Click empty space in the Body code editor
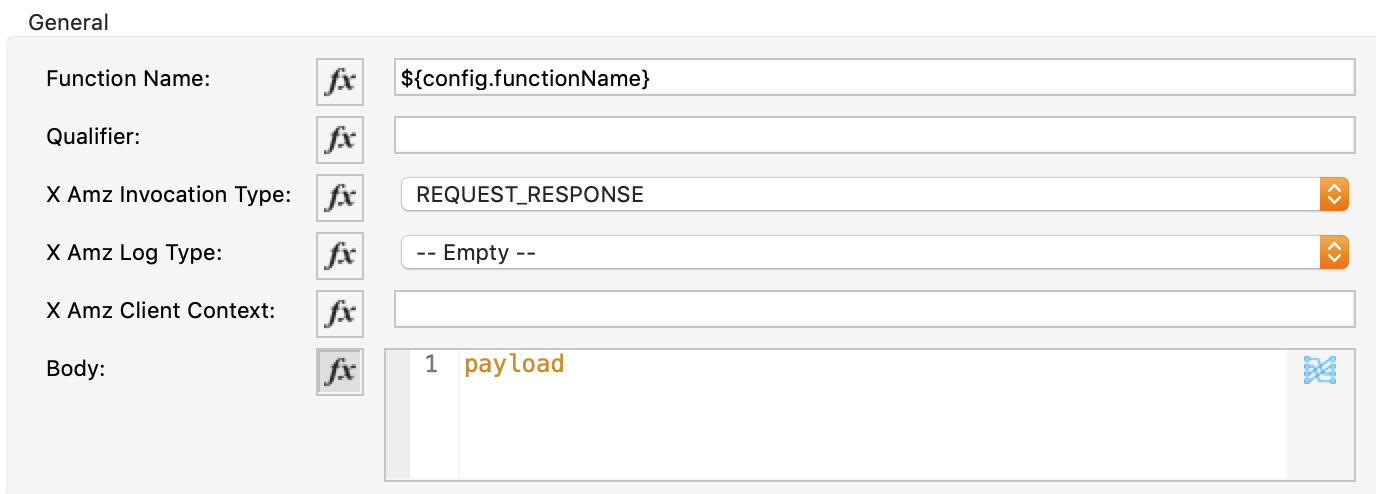Viewport: 1376px width, 494px height. pyautogui.click(x=870, y=430)
